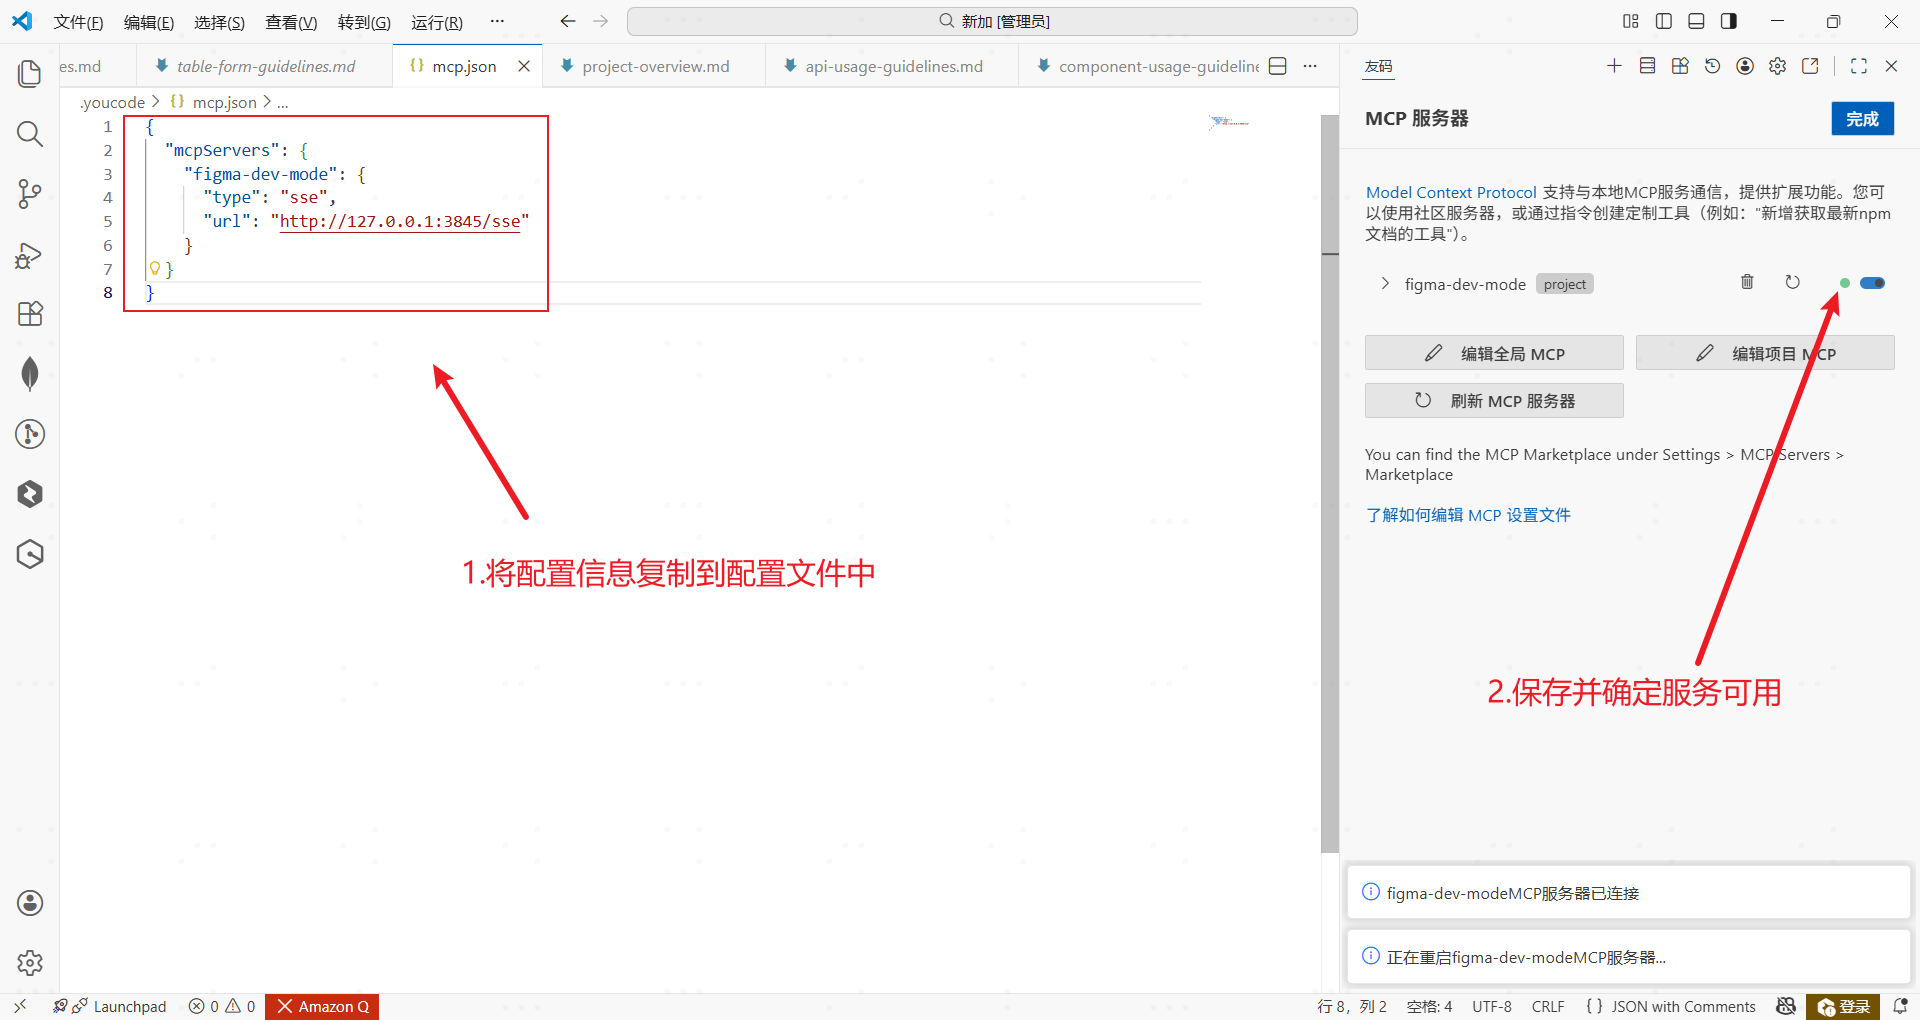Delete the figma-dev-mode MCP server

coord(1747,283)
